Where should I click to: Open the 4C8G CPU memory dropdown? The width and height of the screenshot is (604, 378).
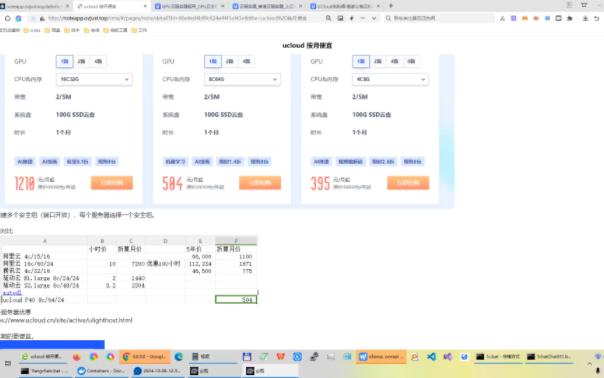tap(390, 79)
